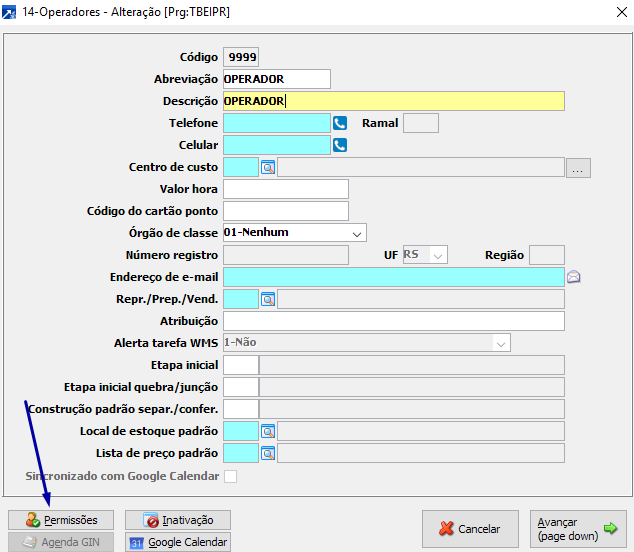The image size is (634, 552).
Task: Open the Centro de custo lookup icon
Action: tap(268, 167)
